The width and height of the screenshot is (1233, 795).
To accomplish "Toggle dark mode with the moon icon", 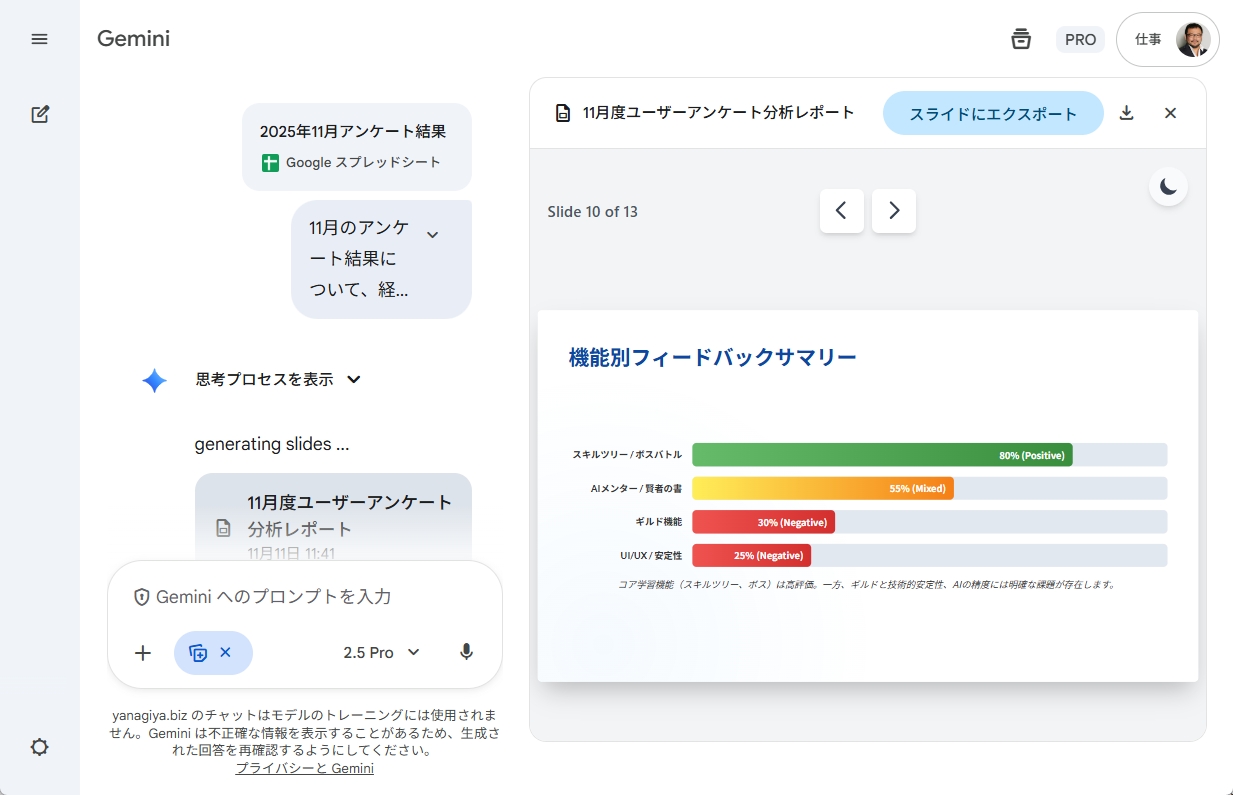I will (1168, 186).
